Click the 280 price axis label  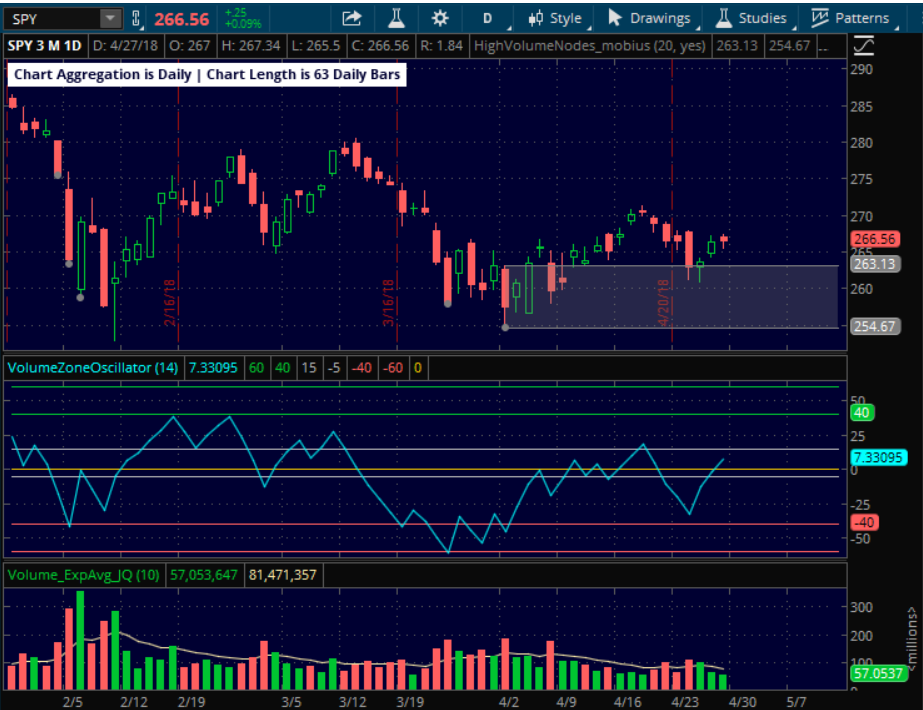(x=861, y=142)
